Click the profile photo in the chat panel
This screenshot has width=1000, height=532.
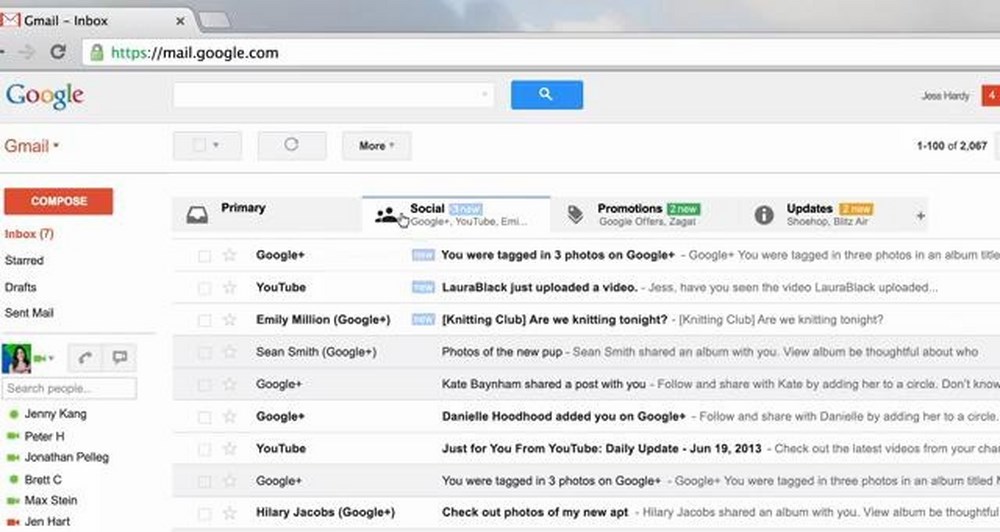point(17,358)
